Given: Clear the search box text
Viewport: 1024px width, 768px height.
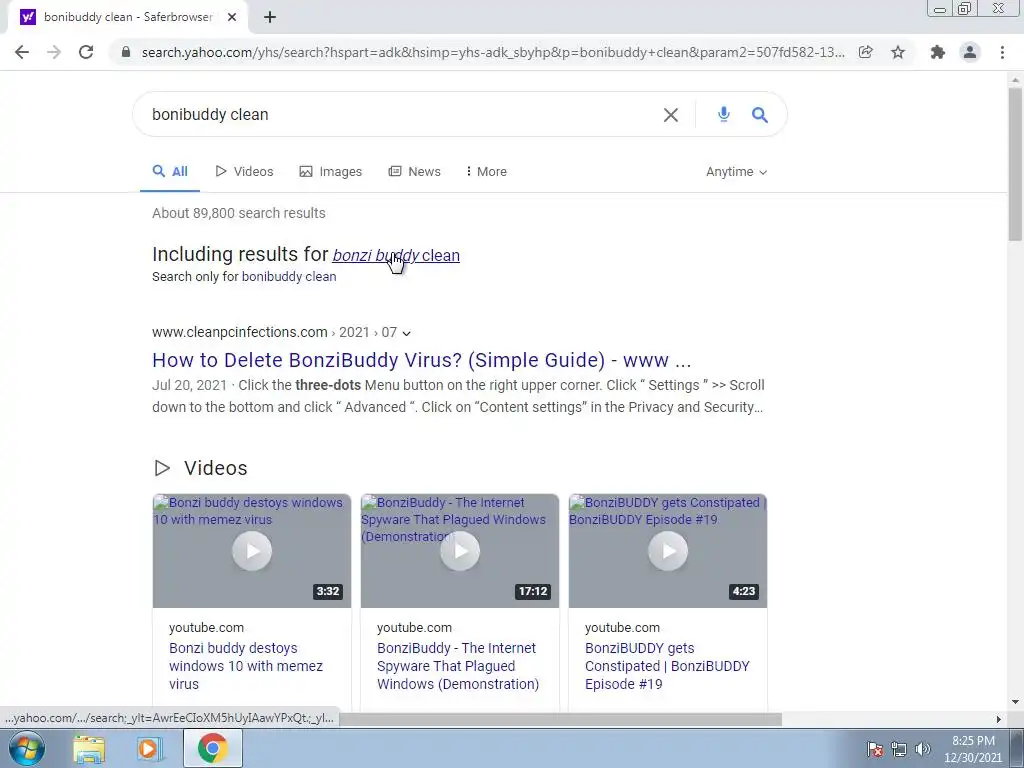Looking at the screenshot, I should point(671,115).
